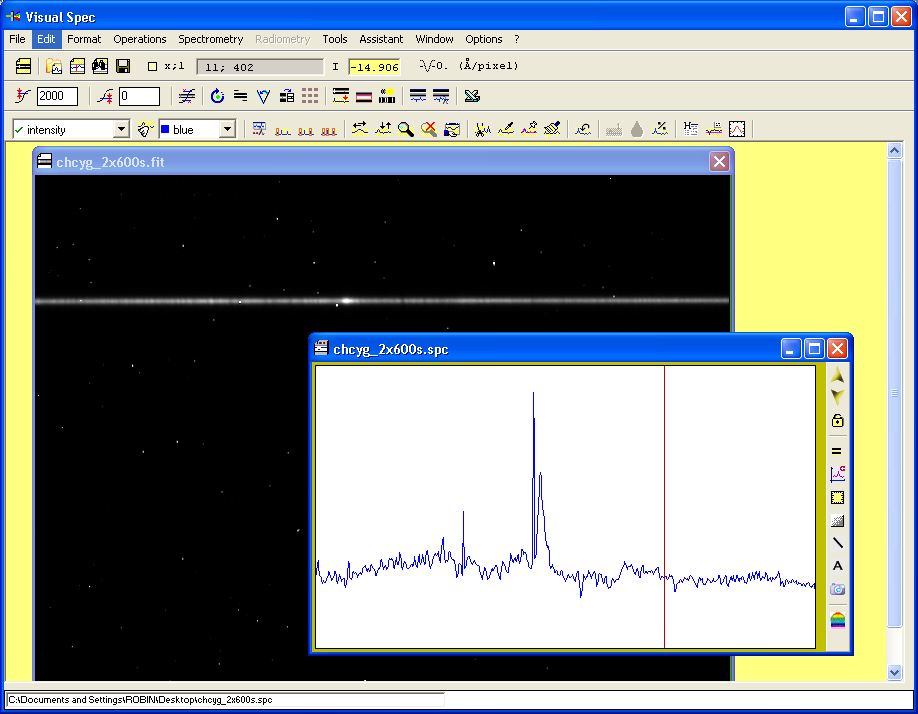Open the File menu
Screen dimensions: 918x714
(x=17, y=39)
